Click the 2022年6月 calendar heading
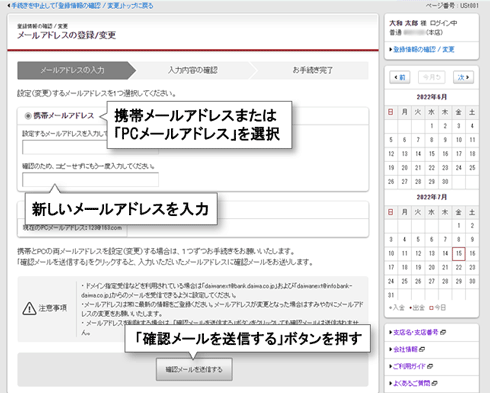 click(x=431, y=97)
